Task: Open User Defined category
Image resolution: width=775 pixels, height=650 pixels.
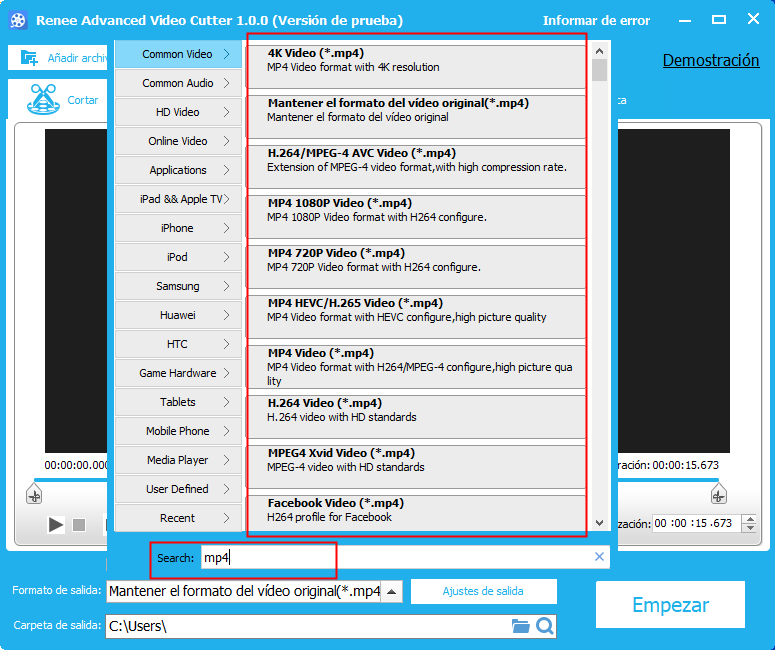Action: click(x=178, y=489)
